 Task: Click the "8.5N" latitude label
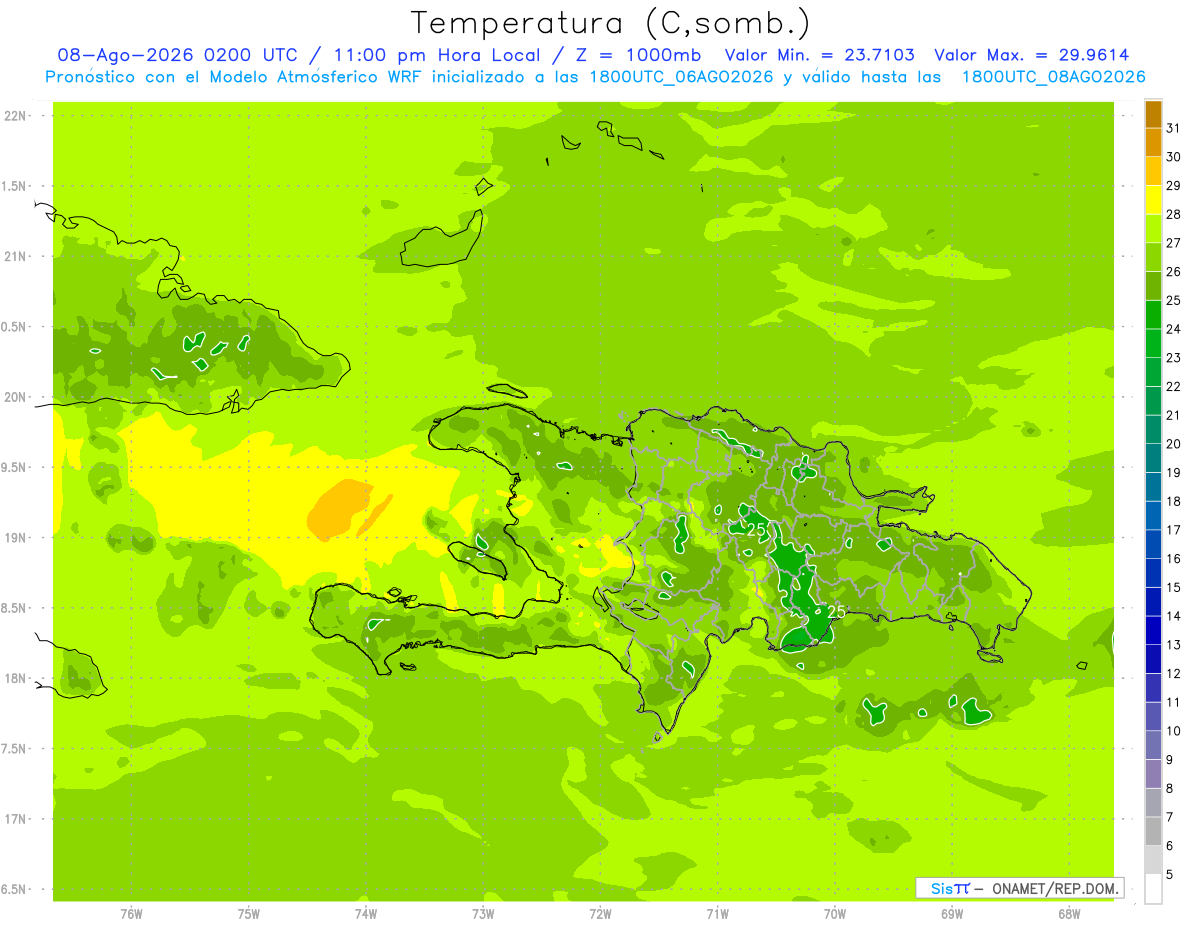tap(15, 608)
